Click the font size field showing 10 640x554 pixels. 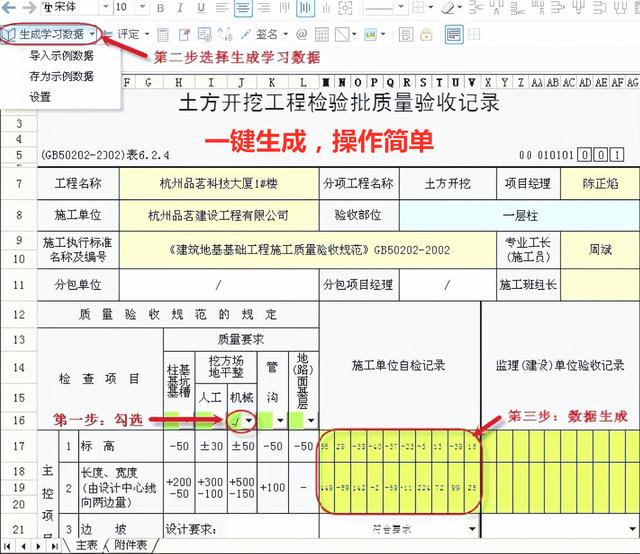tap(126, 7)
